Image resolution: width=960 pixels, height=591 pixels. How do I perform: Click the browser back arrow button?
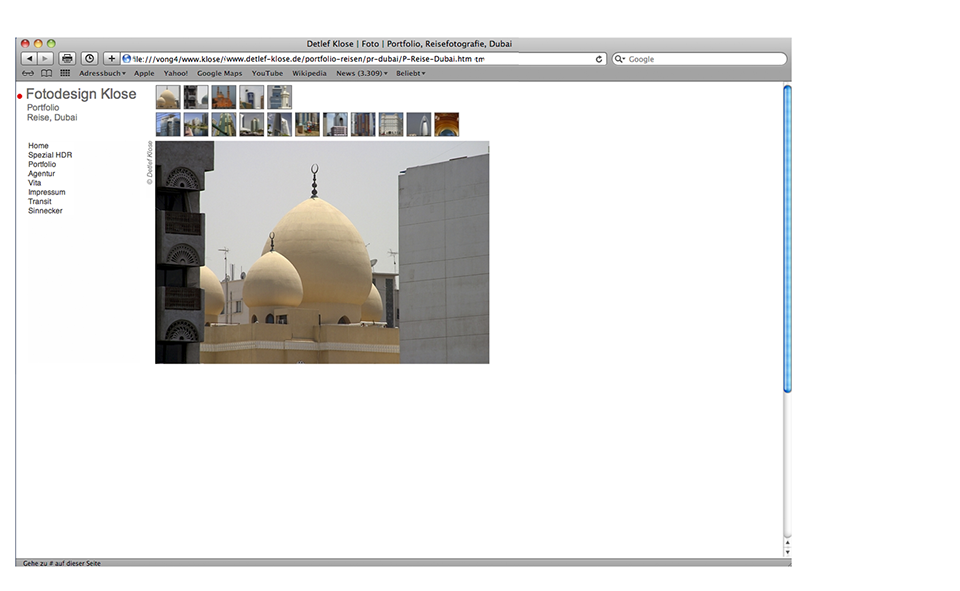29,59
